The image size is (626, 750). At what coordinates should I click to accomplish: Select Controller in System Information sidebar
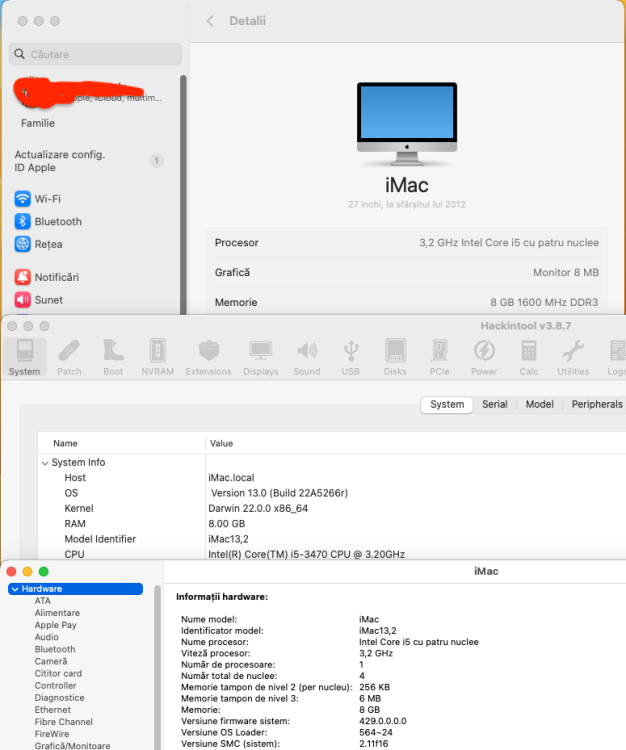click(x=55, y=685)
